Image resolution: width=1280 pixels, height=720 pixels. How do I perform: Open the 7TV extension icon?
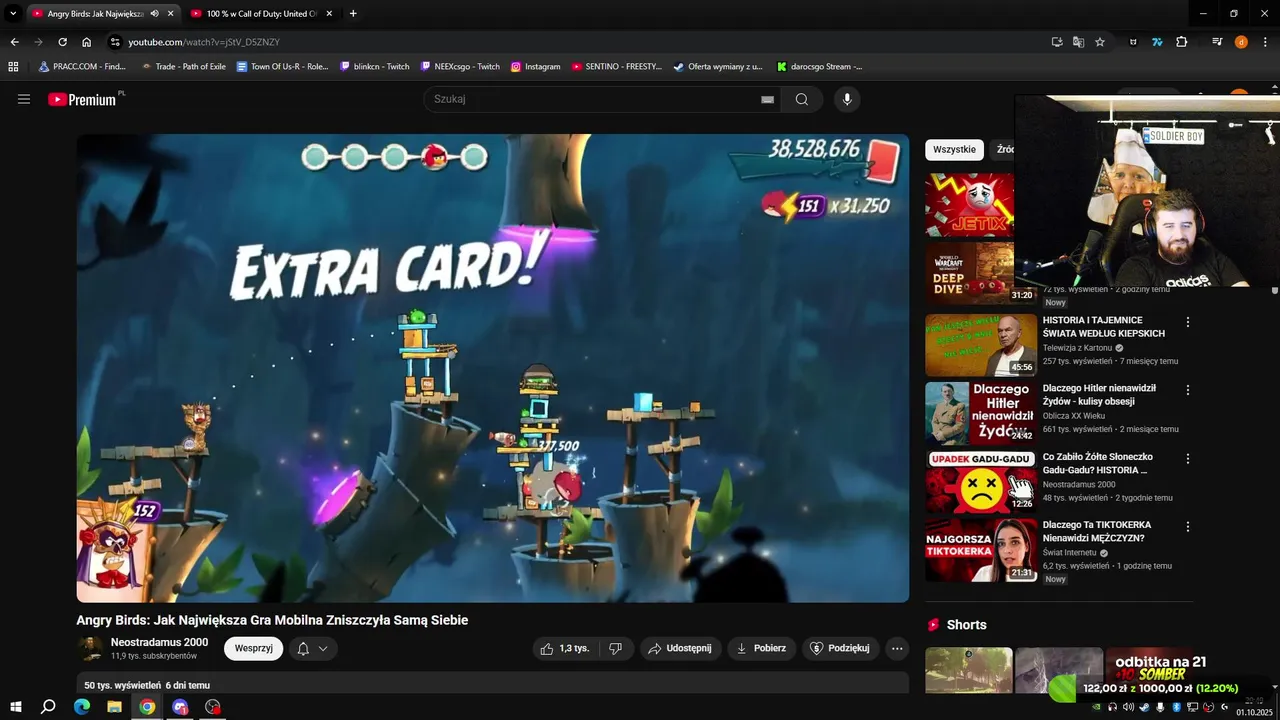tap(1157, 42)
